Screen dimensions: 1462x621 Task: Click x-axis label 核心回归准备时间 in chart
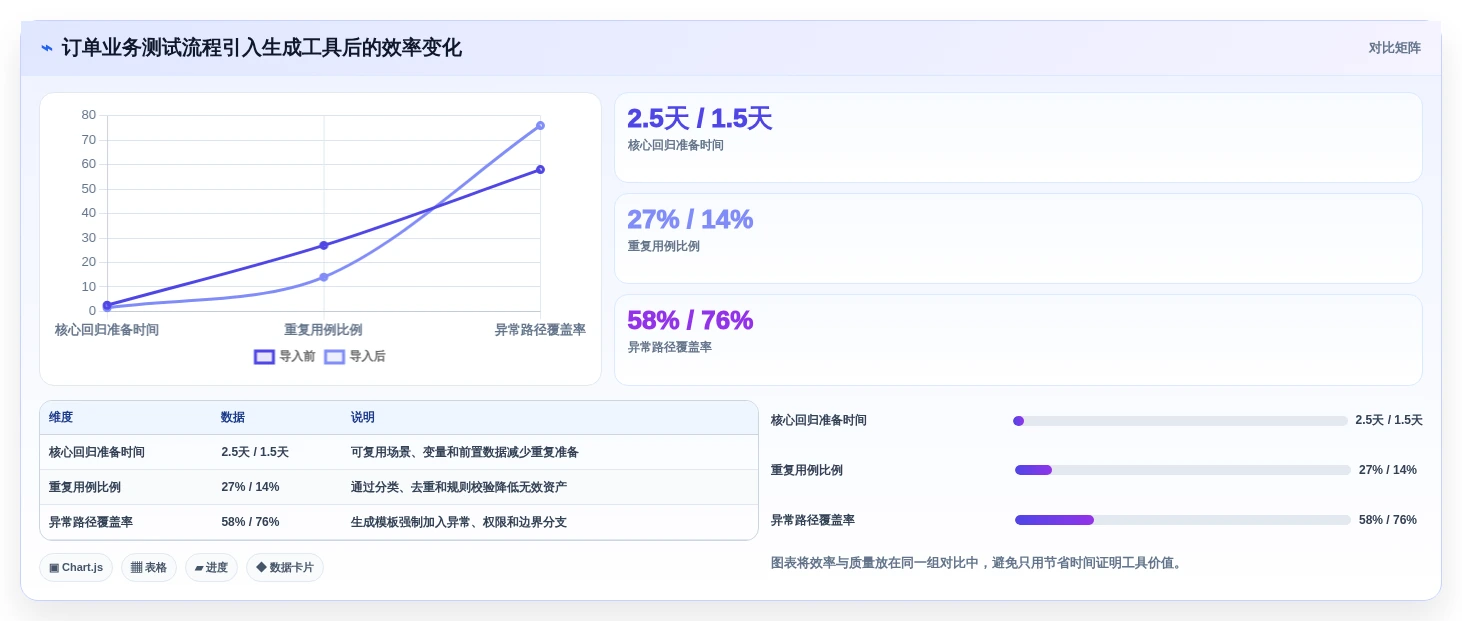pyautogui.click(x=107, y=330)
